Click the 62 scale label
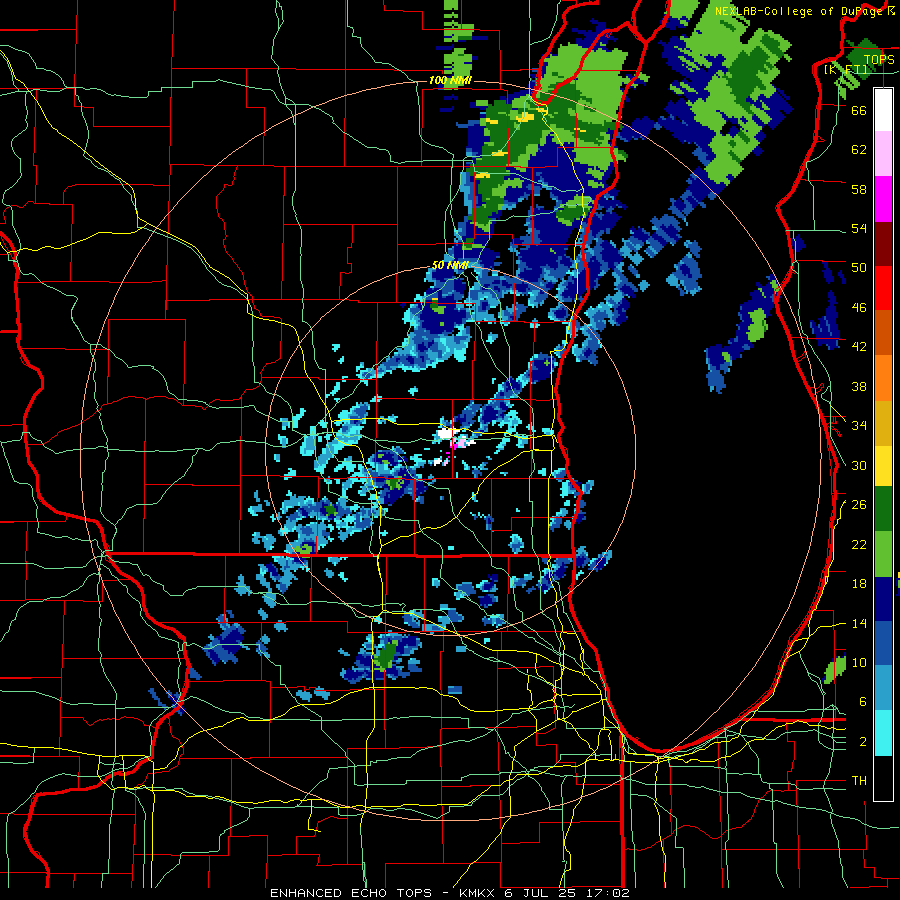Screen dimensions: 900x900 pyautogui.click(x=859, y=150)
